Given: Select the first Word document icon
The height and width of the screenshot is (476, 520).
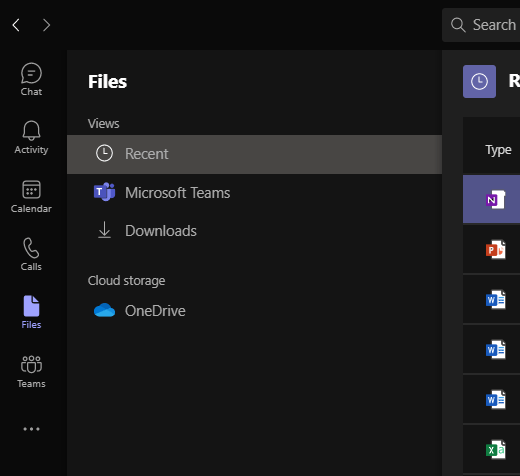Looking at the screenshot, I should coord(495,299).
